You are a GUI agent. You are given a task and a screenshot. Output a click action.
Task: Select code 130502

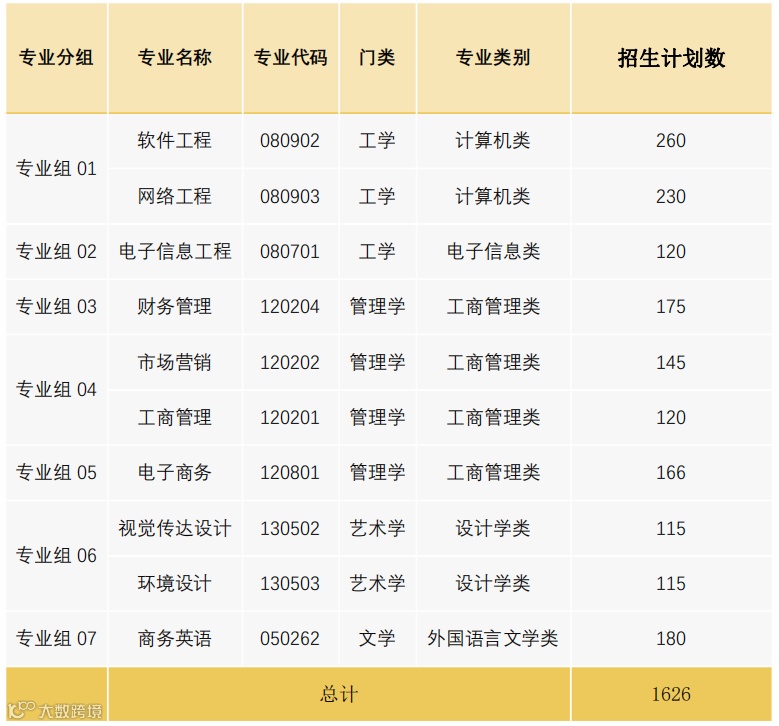290,528
